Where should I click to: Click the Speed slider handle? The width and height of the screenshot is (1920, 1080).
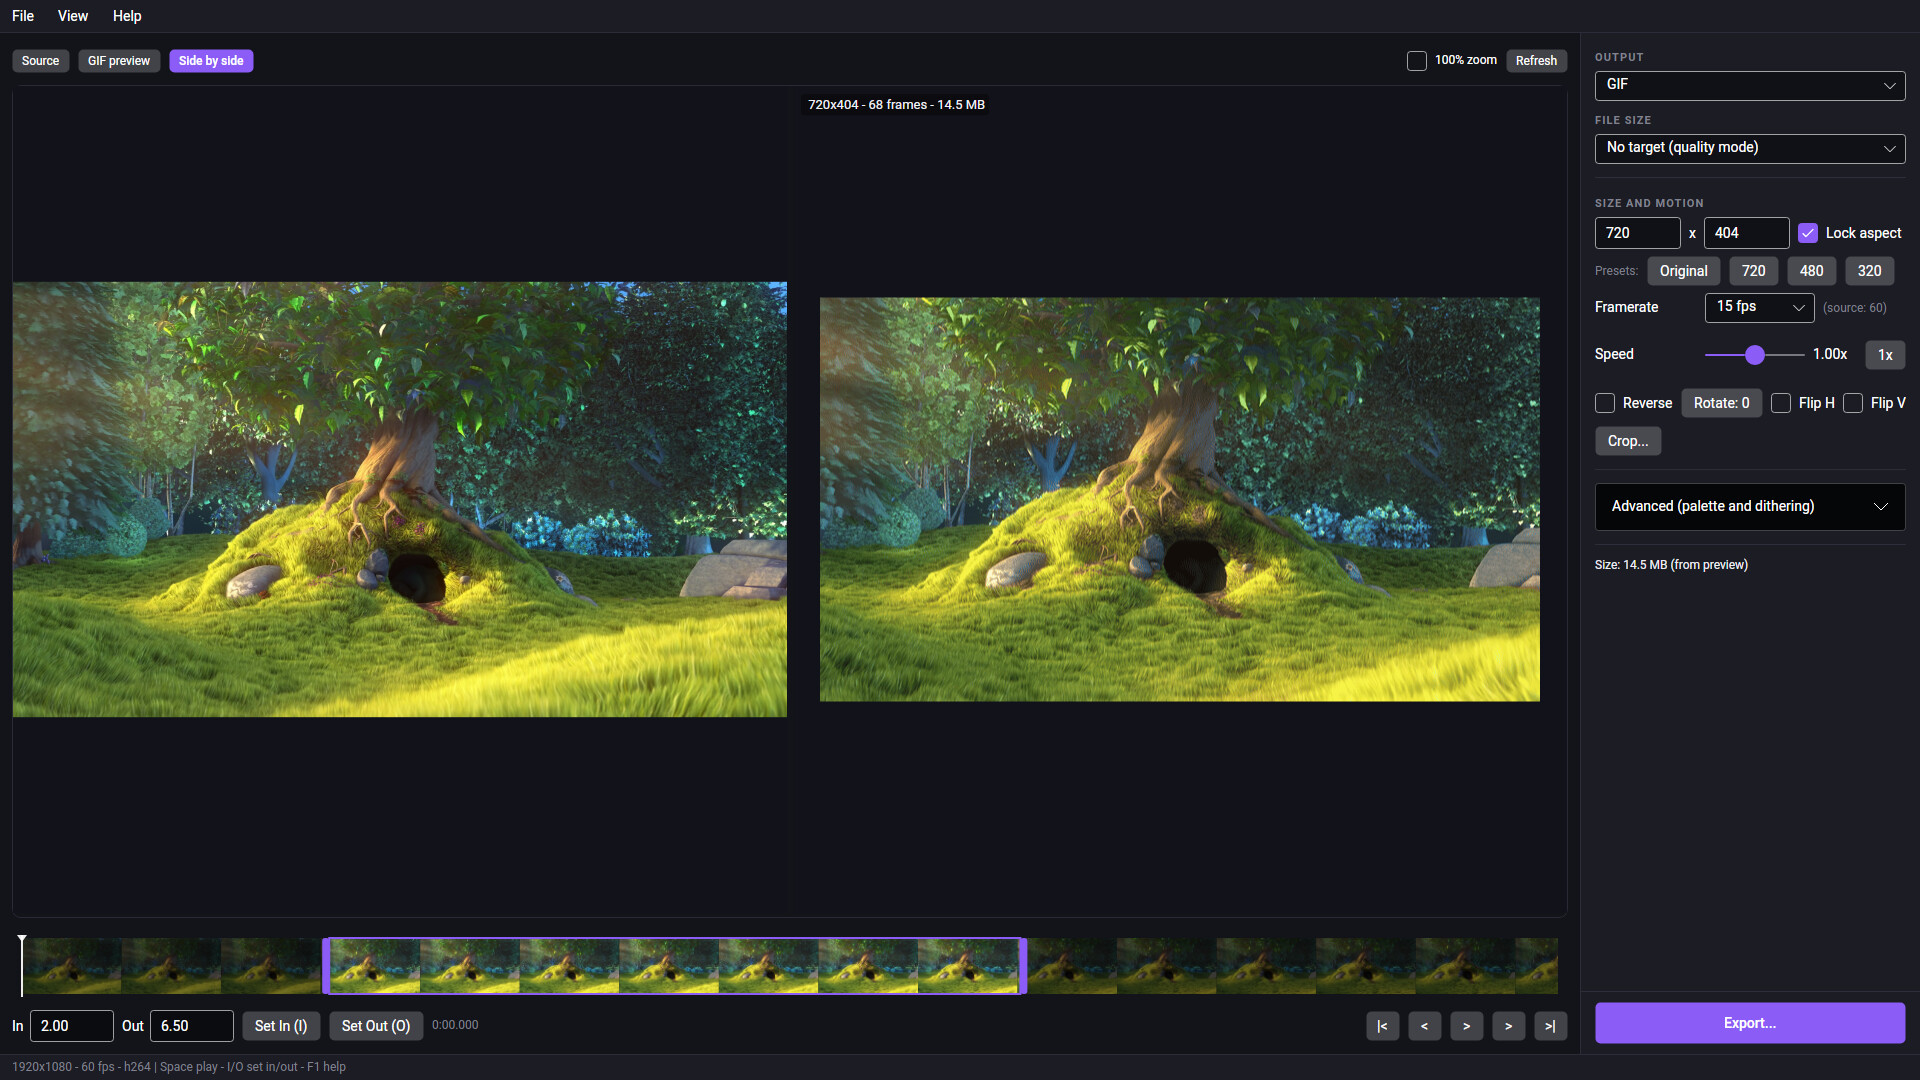coord(1754,355)
